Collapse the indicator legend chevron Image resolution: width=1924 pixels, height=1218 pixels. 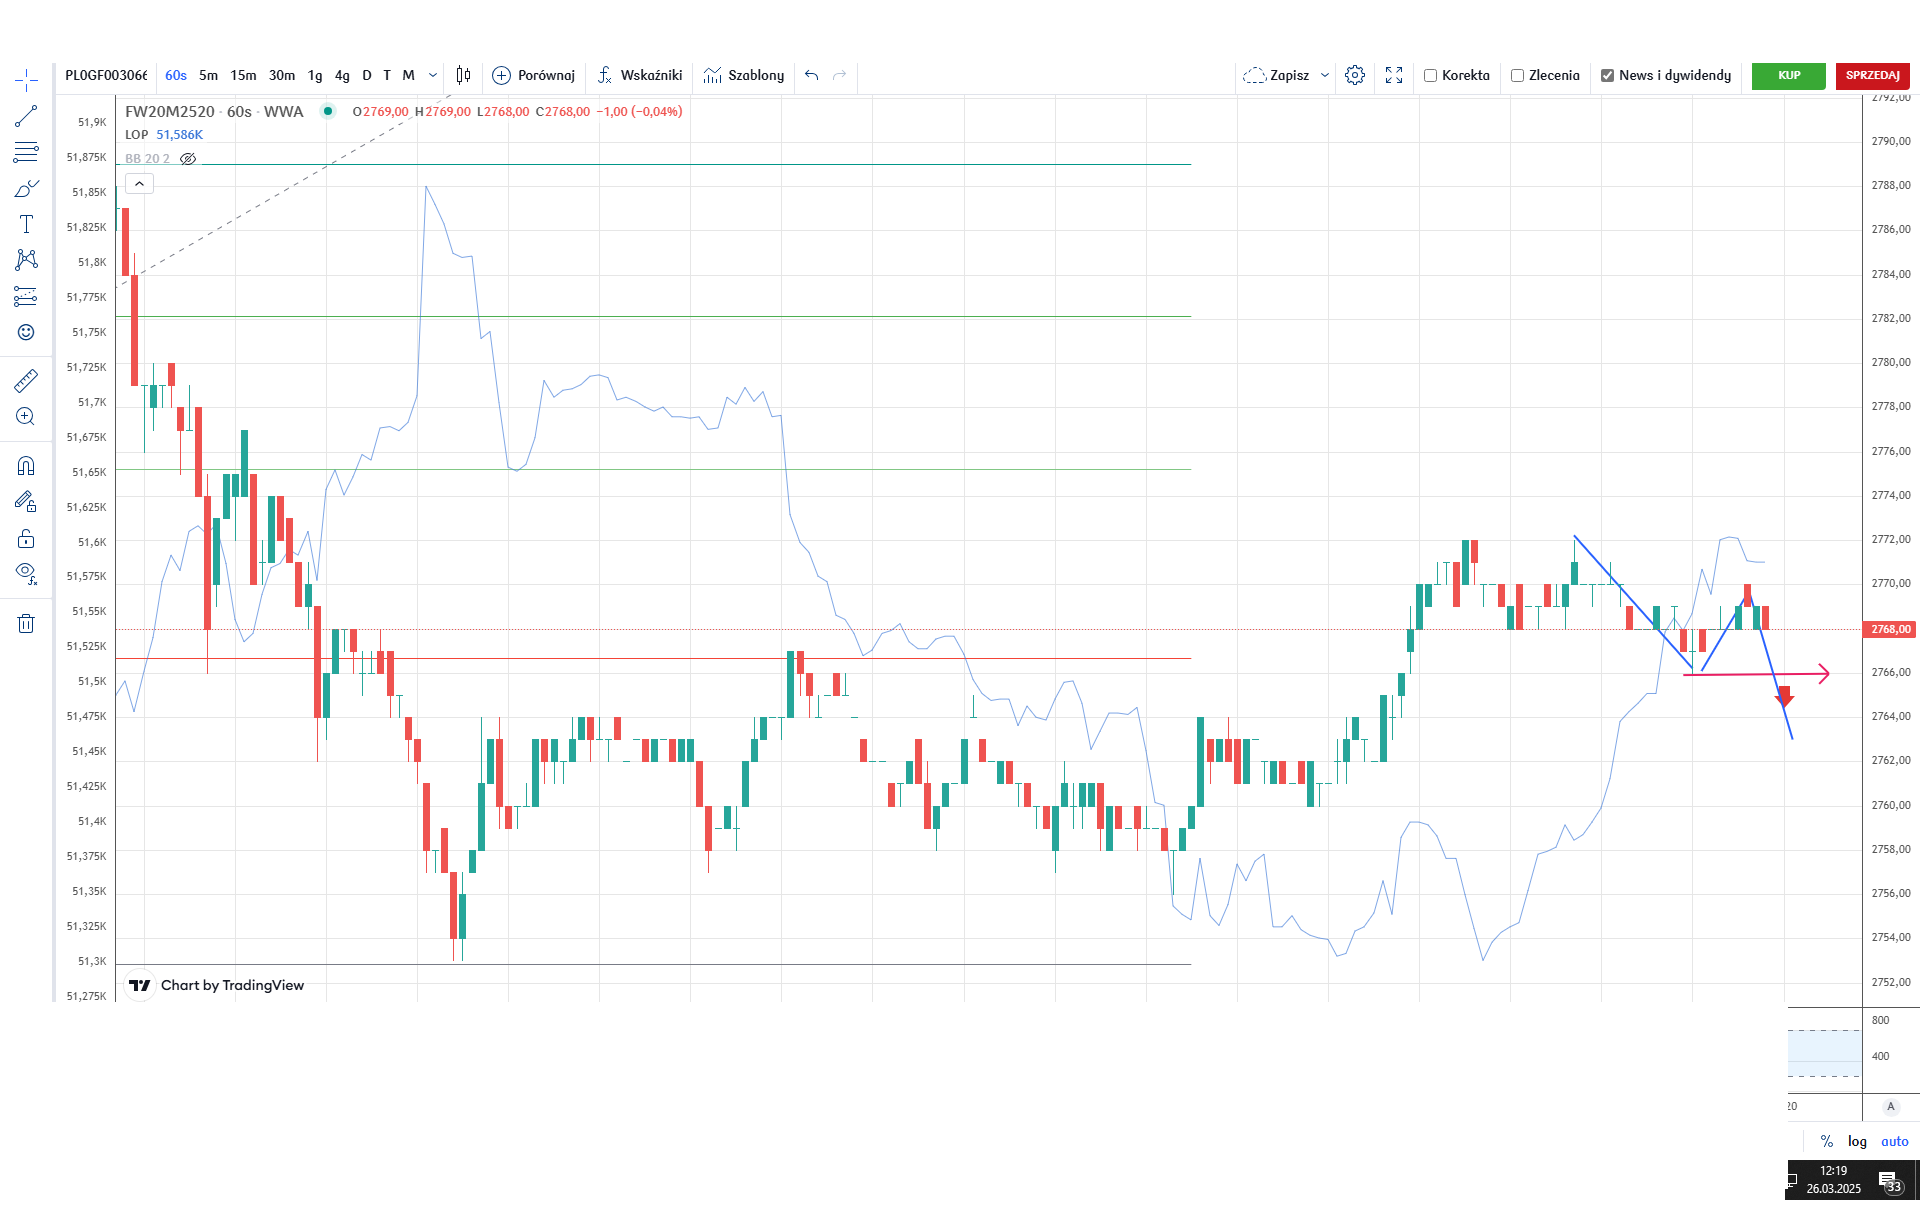coord(140,184)
